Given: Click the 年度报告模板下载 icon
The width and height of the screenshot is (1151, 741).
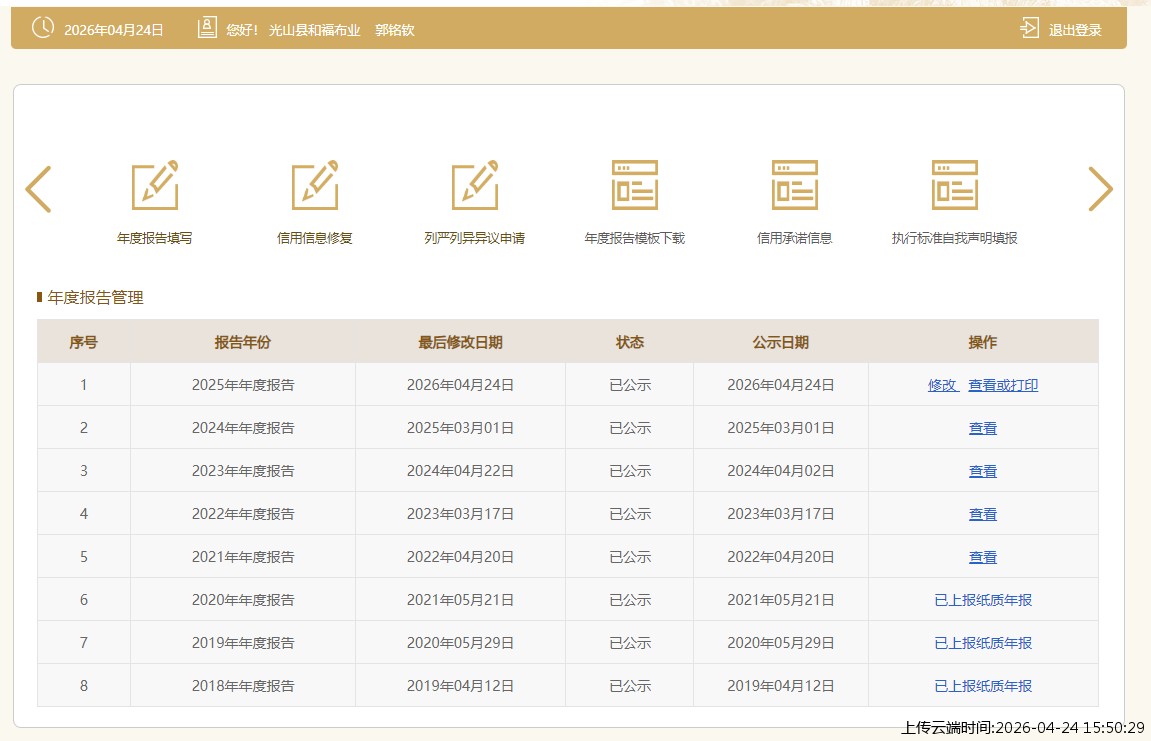Looking at the screenshot, I should [x=635, y=185].
